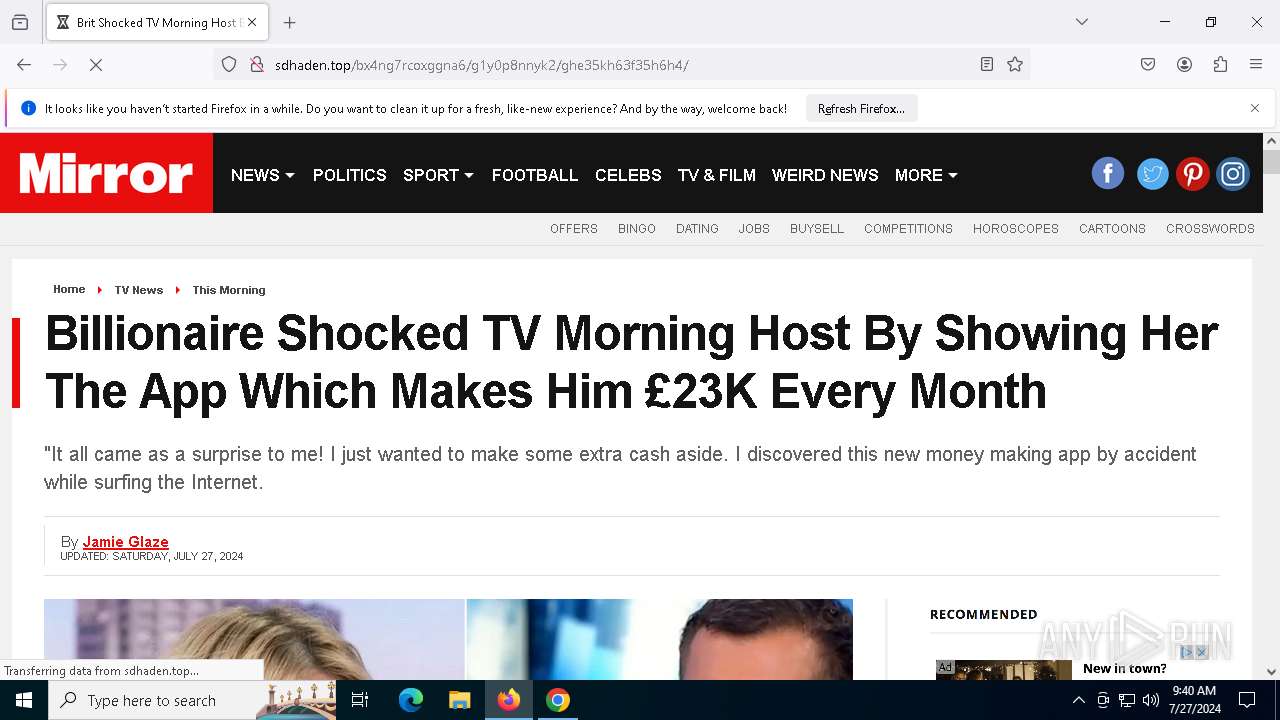Select HOROSCOPES in the secondary menu
This screenshot has width=1280, height=720.
tap(1016, 229)
